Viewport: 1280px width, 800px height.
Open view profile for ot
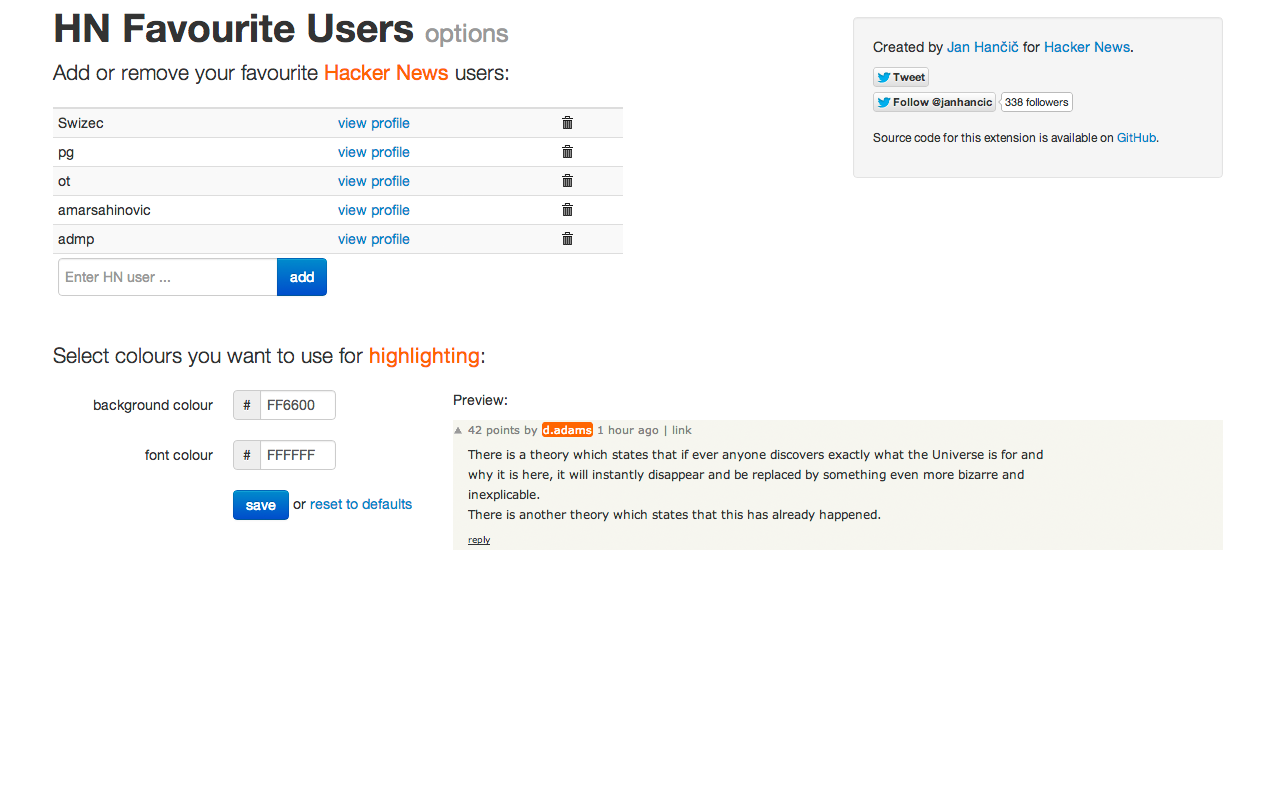pos(374,181)
